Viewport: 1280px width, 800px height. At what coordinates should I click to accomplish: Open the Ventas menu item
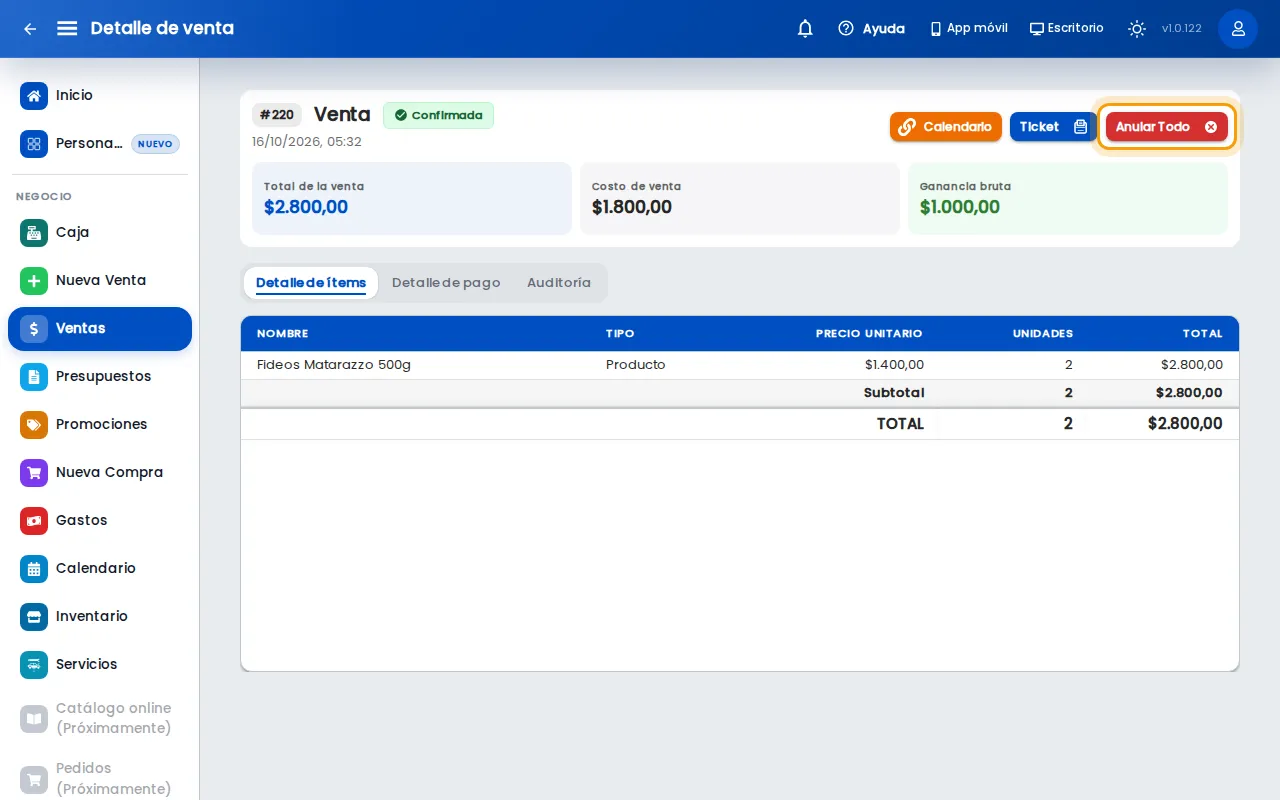pos(100,329)
